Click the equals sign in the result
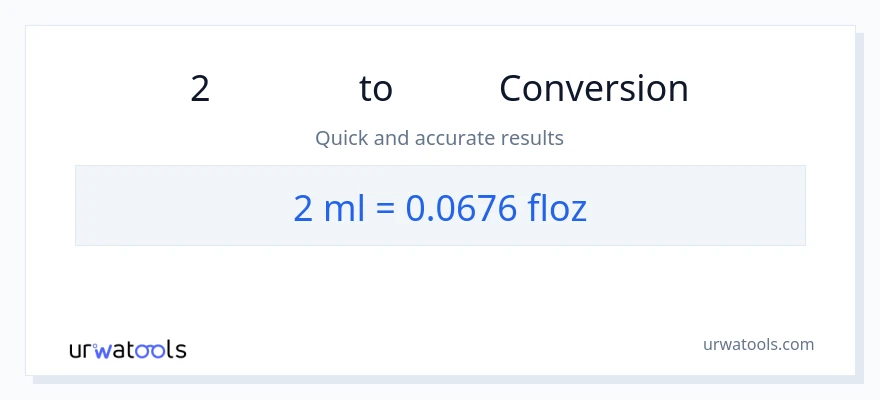This screenshot has height=400, width=880. coord(388,207)
